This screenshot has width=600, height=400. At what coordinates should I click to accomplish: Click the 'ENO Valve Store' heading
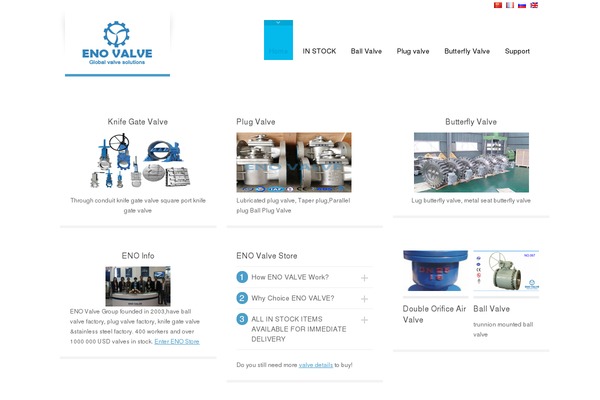coord(267,256)
